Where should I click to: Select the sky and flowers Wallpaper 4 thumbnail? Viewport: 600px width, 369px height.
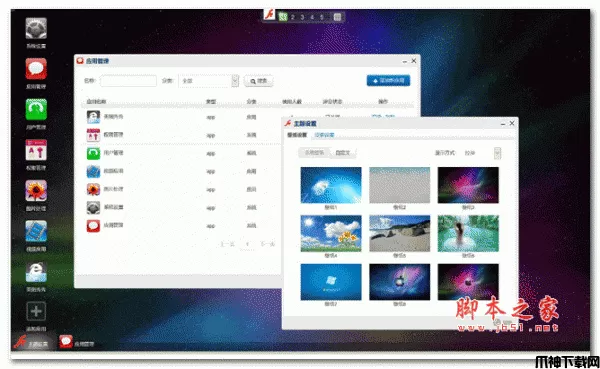[x=331, y=233]
